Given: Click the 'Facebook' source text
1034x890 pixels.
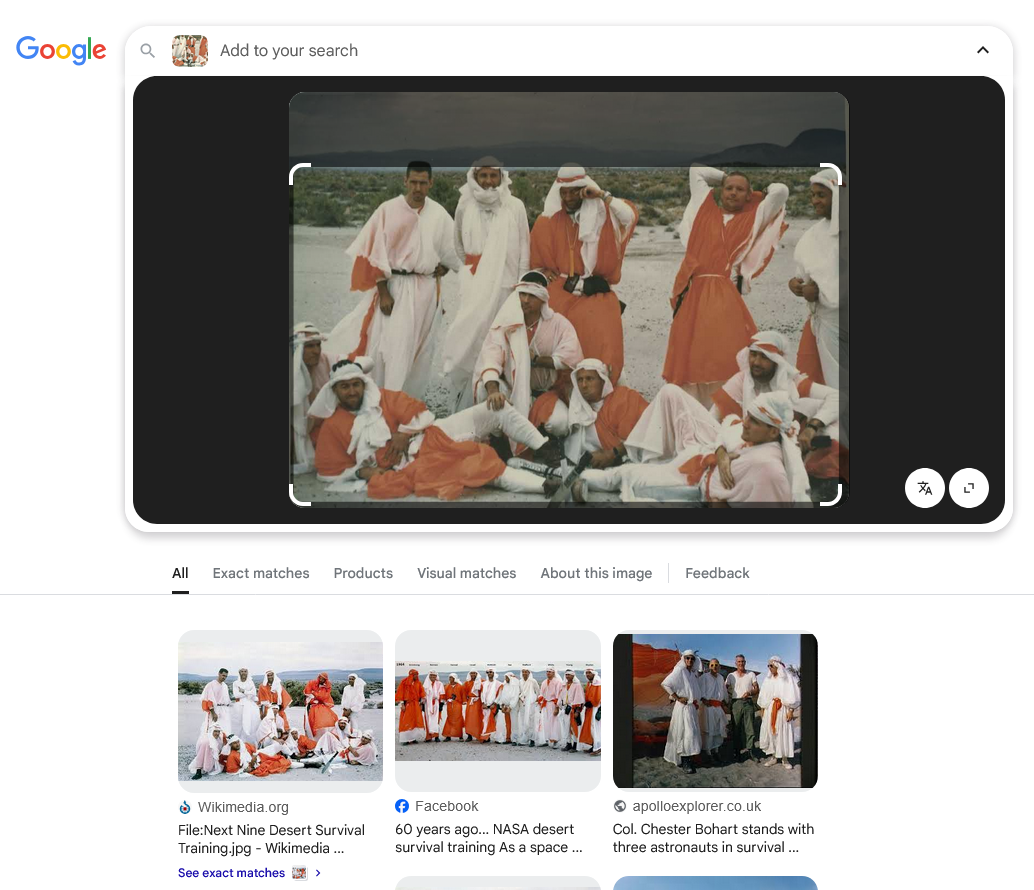Looking at the screenshot, I should tap(446, 806).
